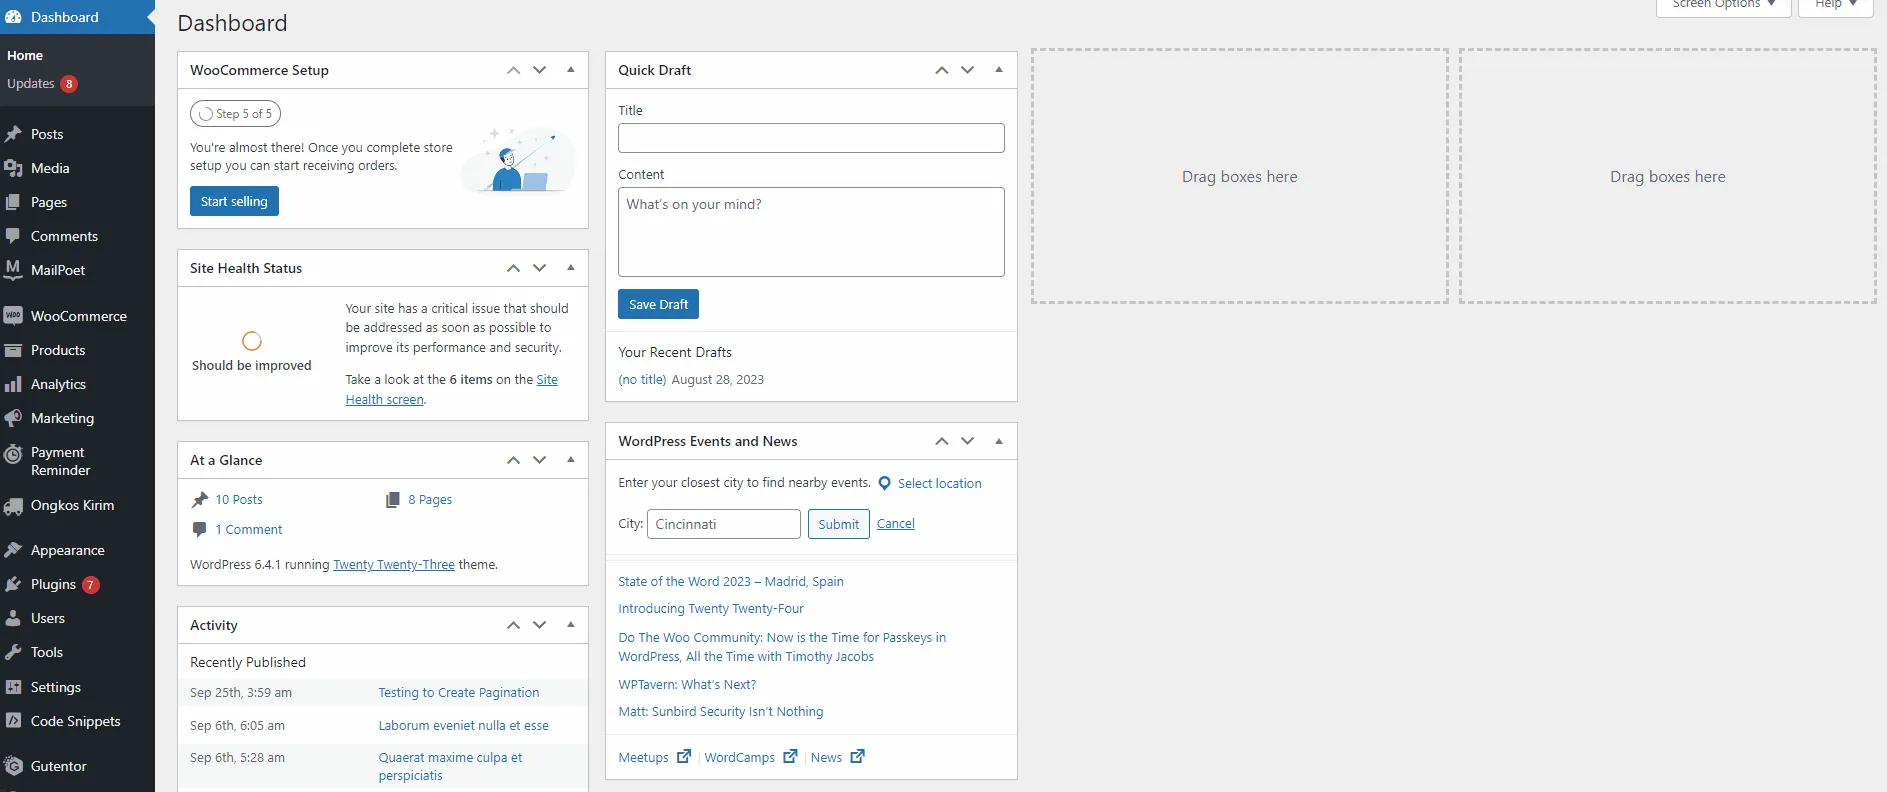Open the 1 Comment link
This screenshot has width=1887, height=792.
[x=249, y=529]
